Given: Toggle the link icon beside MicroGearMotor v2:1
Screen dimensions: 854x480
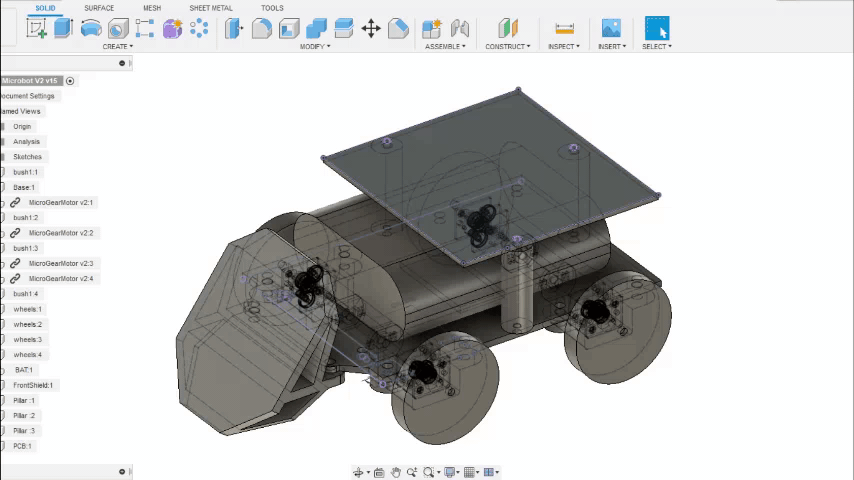Looking at the screenshot, I should [x=15, y=202].
